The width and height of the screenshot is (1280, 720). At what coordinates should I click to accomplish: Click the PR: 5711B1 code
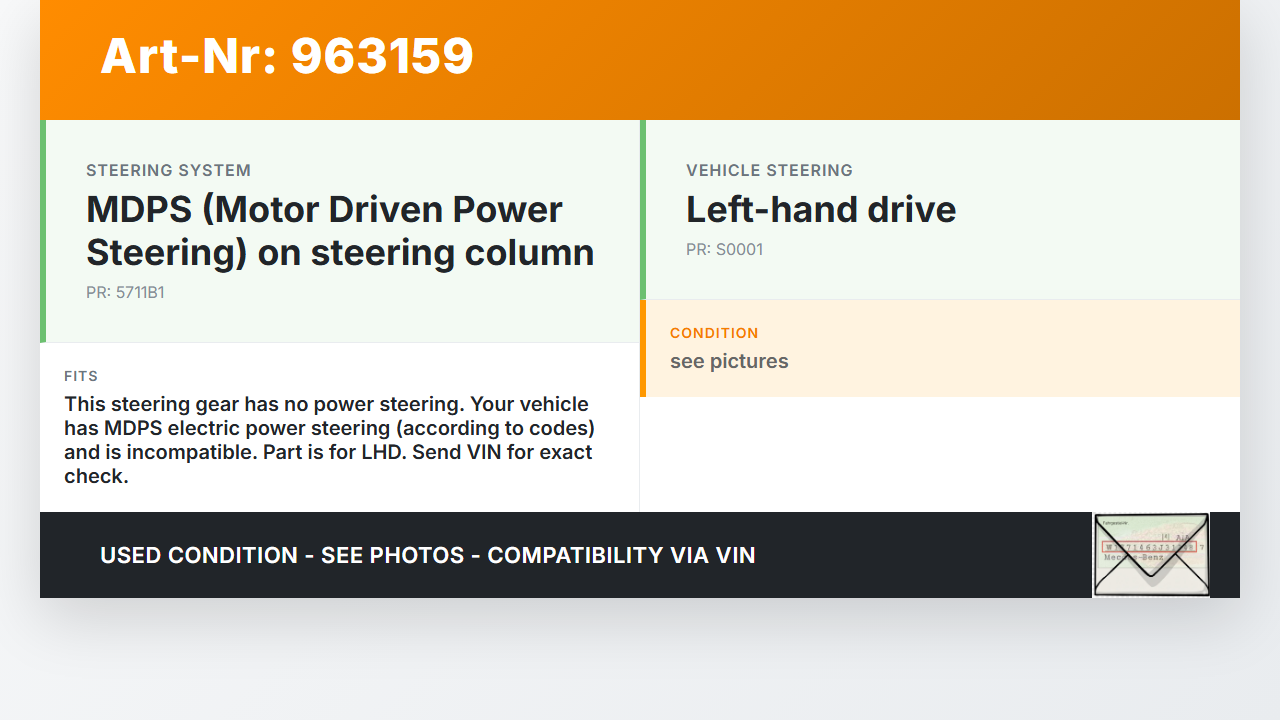pyautogui.click(x=125, y=293)
